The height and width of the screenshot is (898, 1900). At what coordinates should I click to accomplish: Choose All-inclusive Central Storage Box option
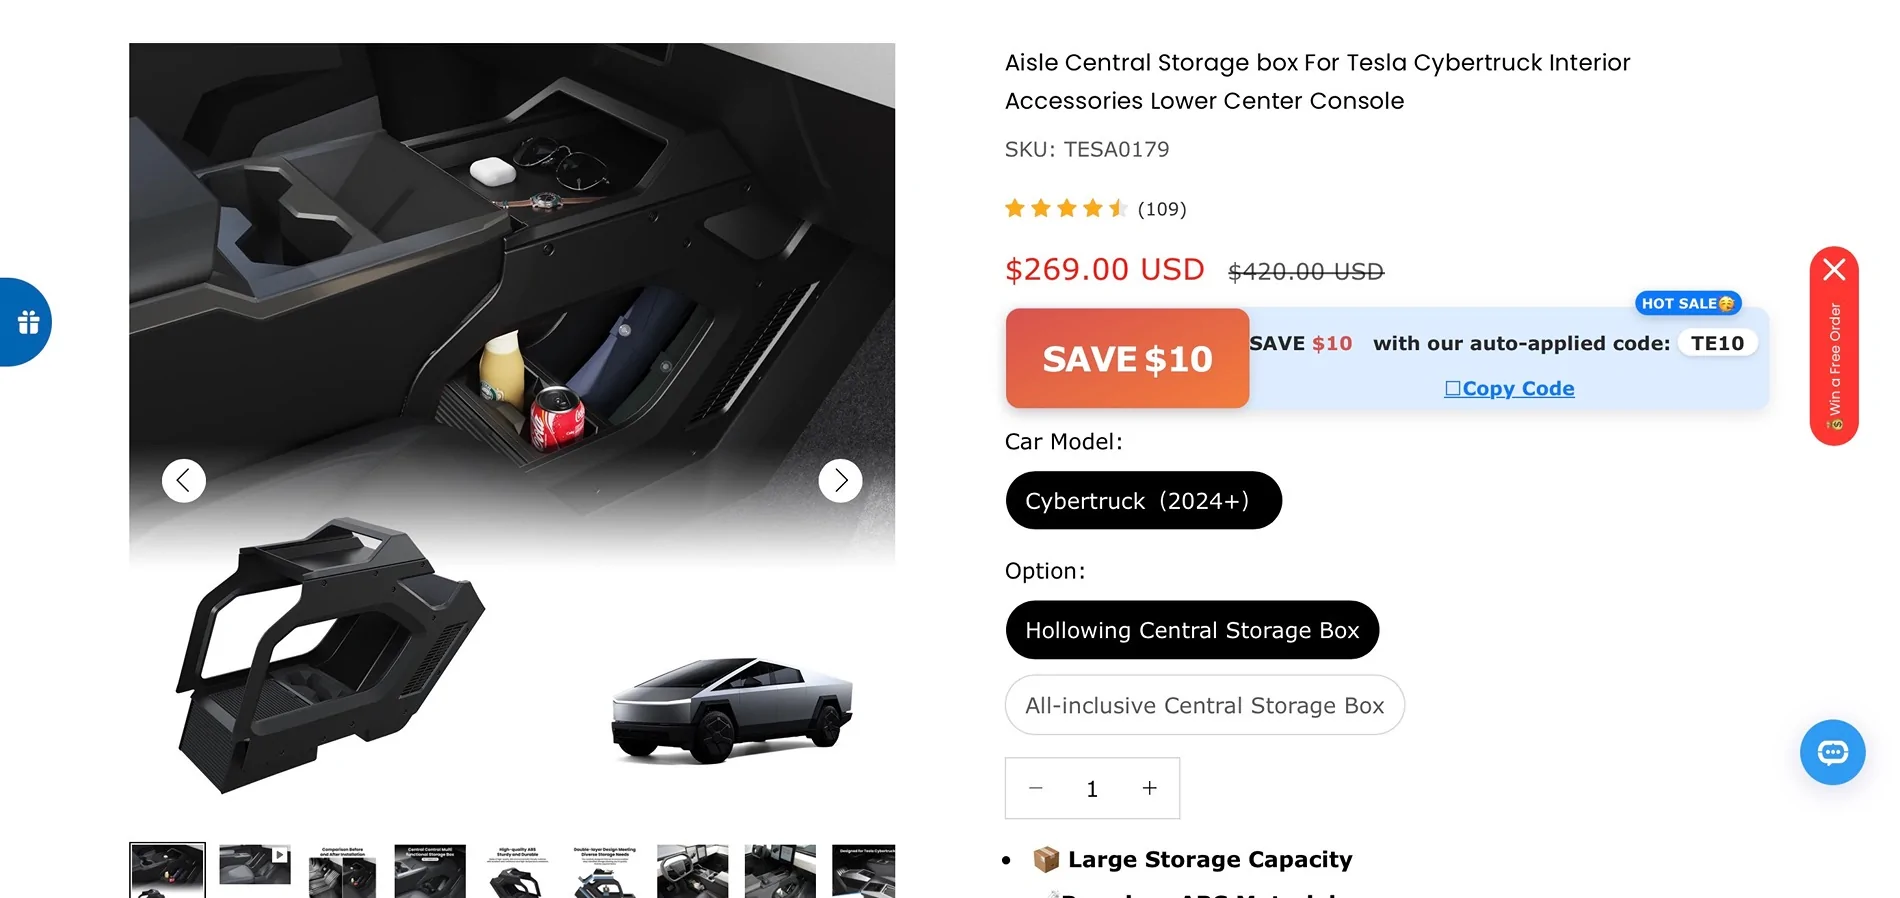click(x=1204, y=705)
